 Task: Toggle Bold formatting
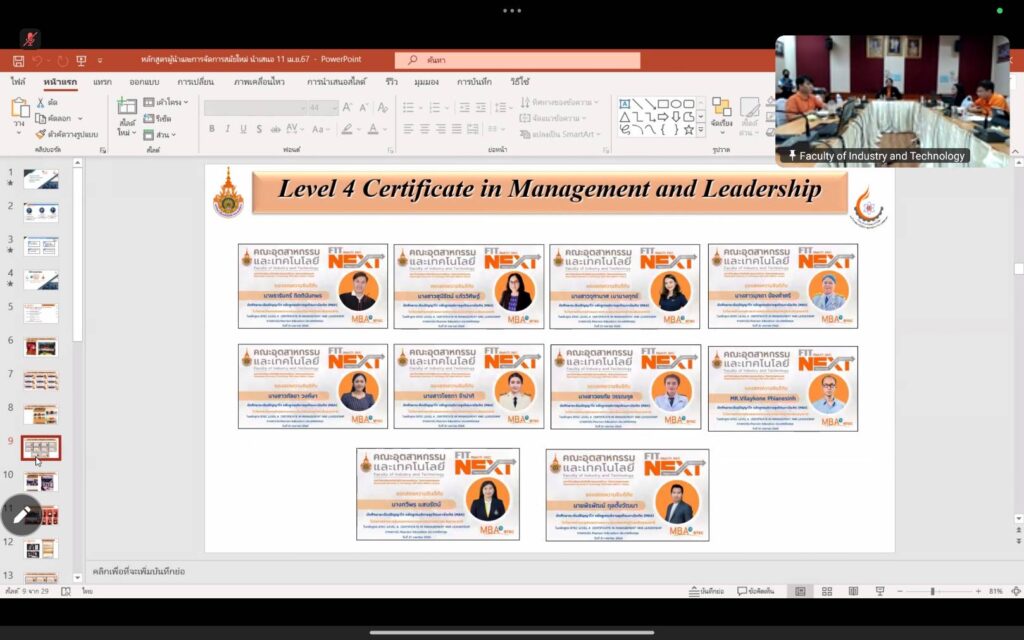tap(212, 129)
